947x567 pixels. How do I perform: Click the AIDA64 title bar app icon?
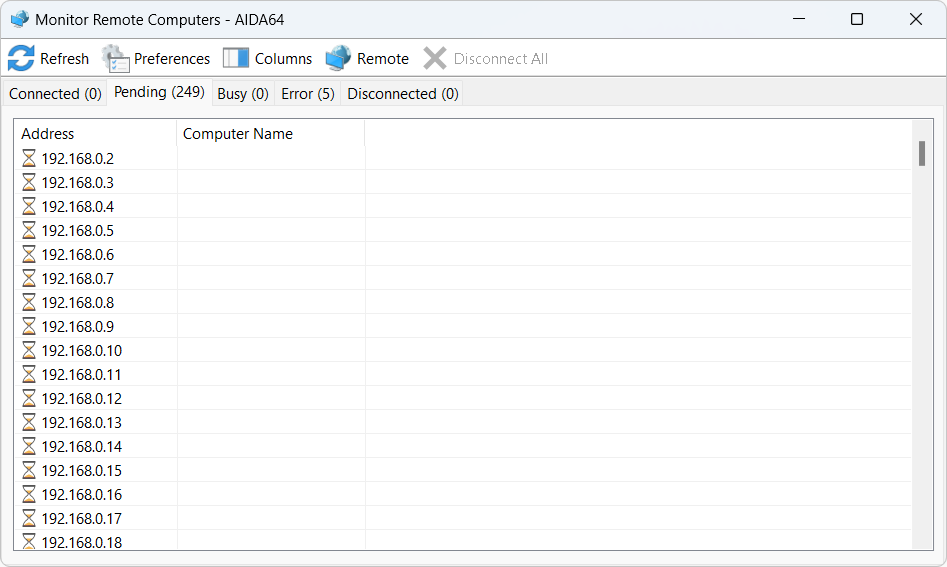pyautogui.click(x=19, y=19)
